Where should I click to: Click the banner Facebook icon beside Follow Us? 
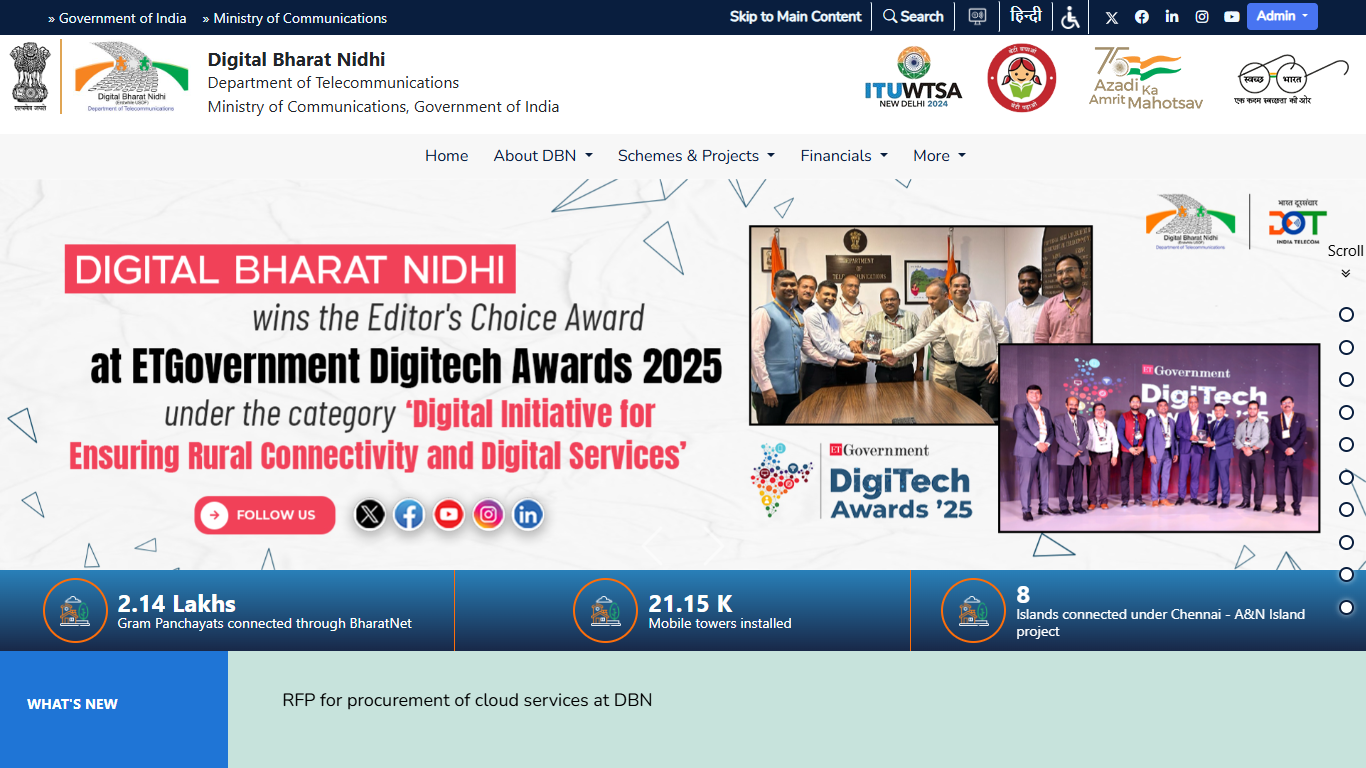(x=409, y=515)
